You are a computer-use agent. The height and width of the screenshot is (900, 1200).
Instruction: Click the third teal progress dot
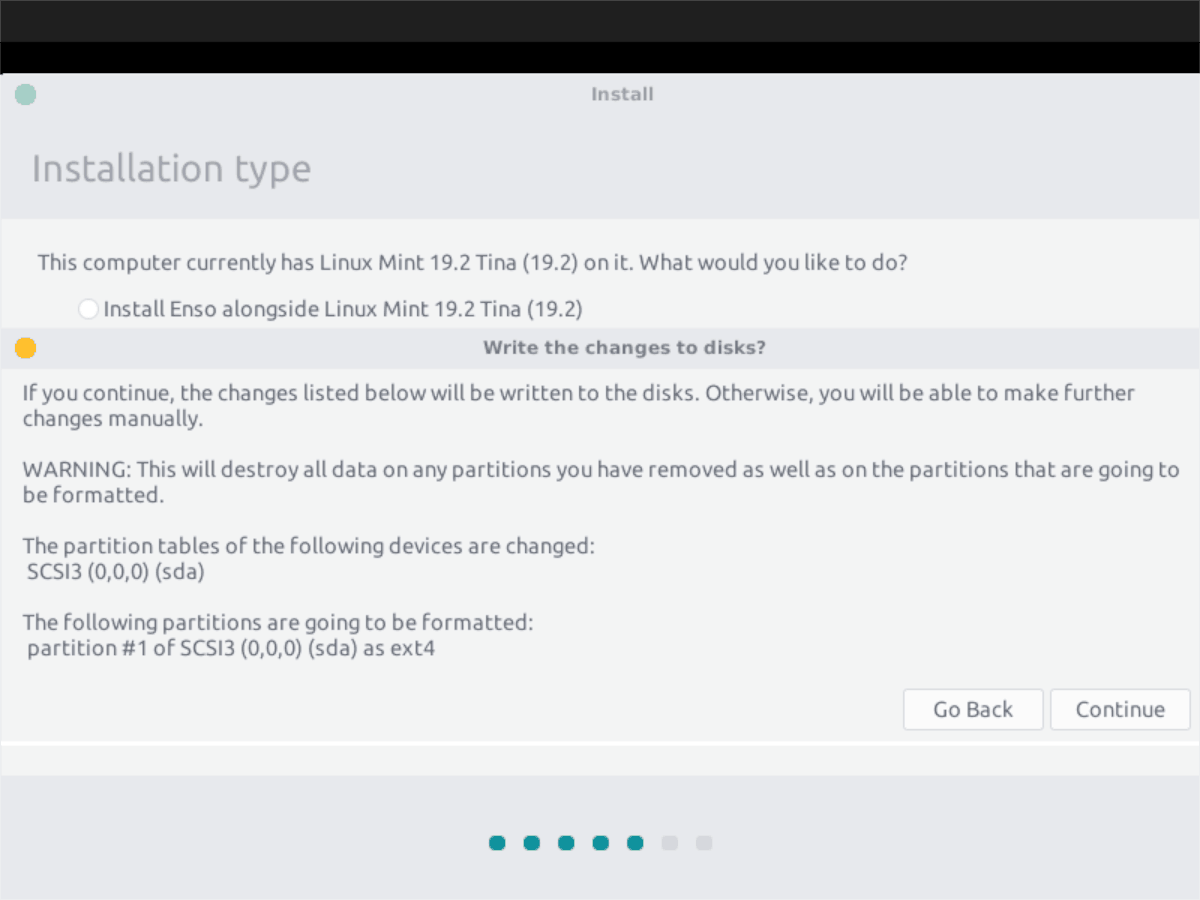pyautogui.click(x=566, y=843)
